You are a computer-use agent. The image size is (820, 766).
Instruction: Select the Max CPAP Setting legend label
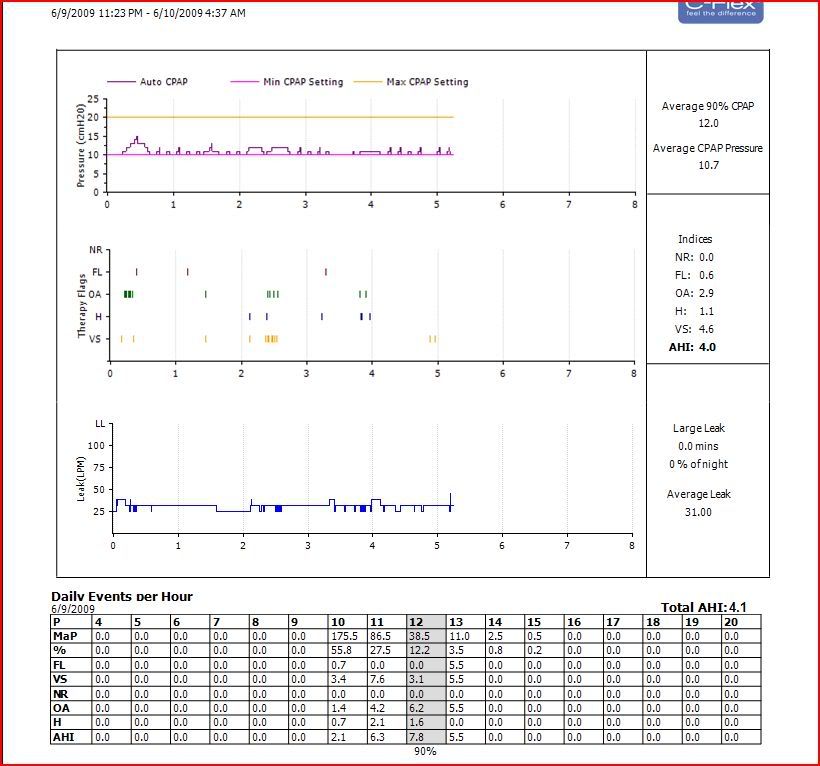click(427, 82)
